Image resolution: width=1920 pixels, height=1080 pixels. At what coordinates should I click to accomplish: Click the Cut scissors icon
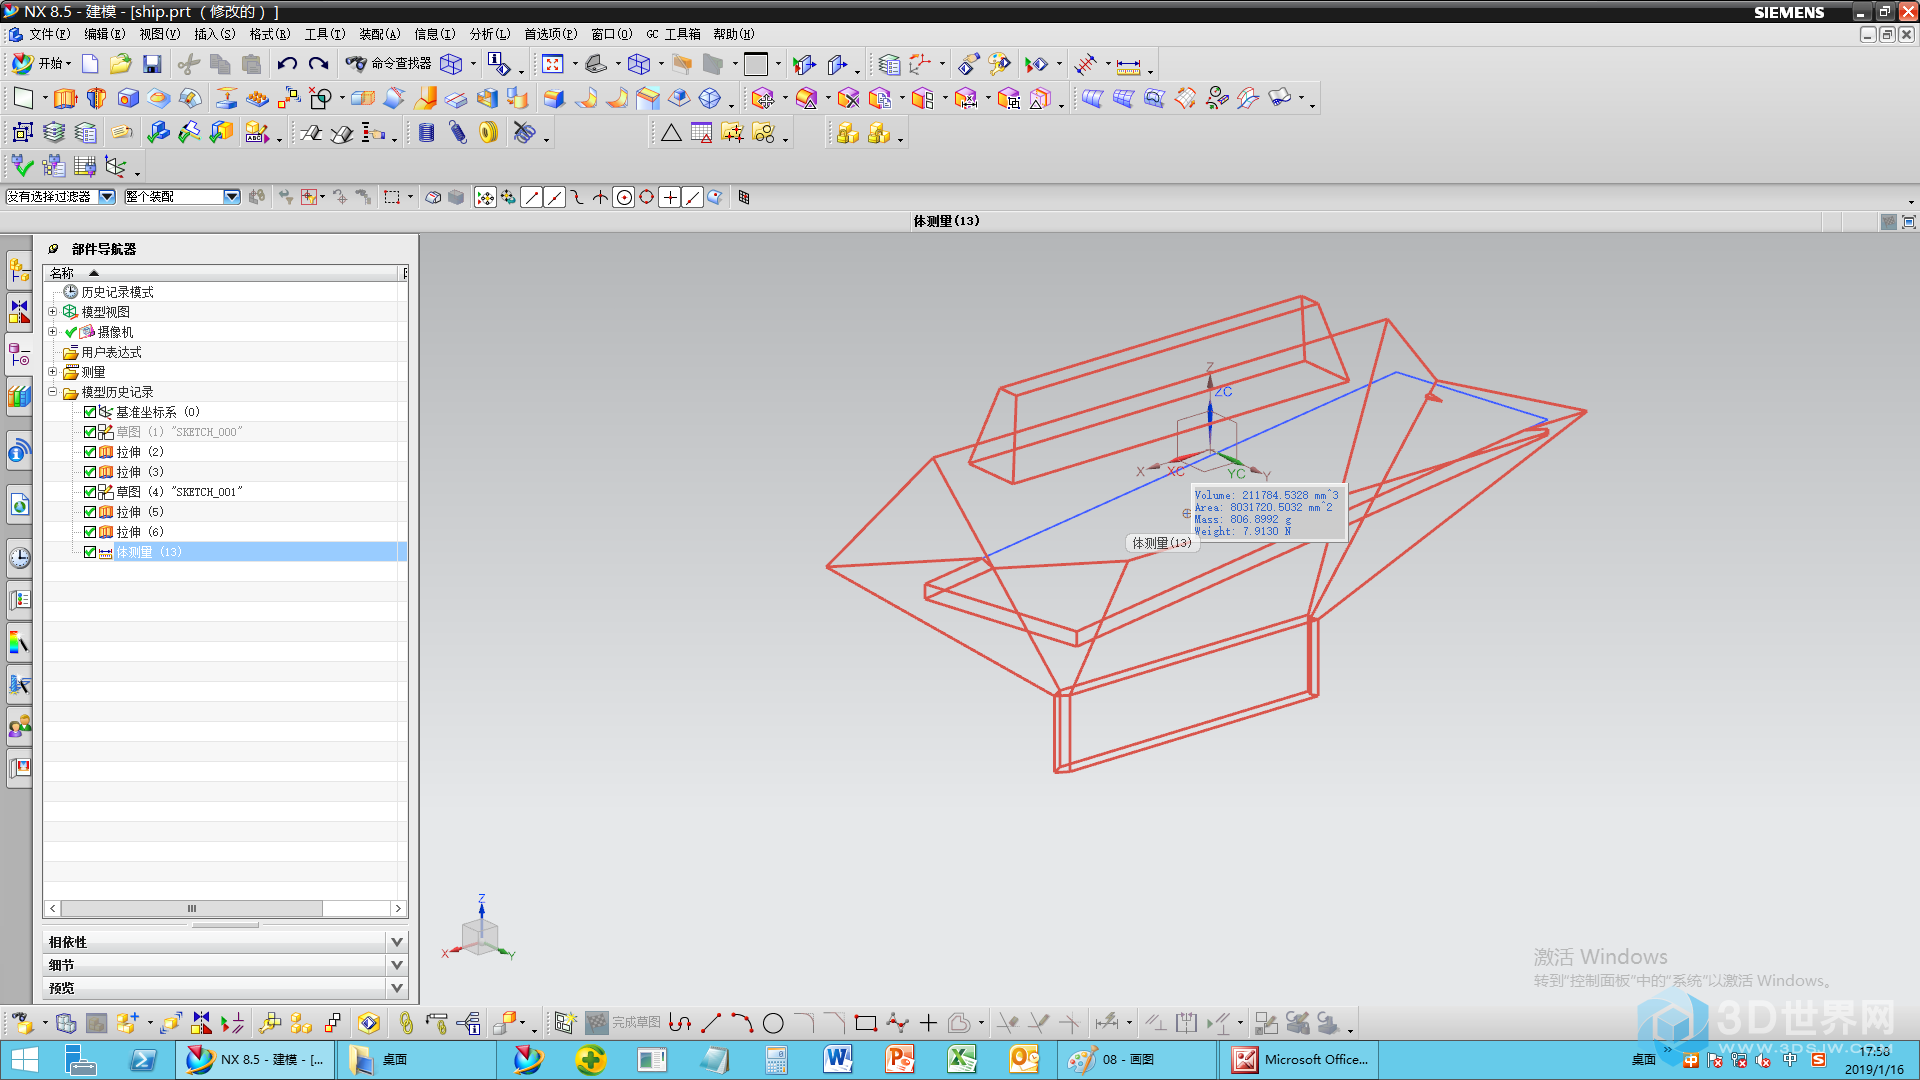pos(188,64)
